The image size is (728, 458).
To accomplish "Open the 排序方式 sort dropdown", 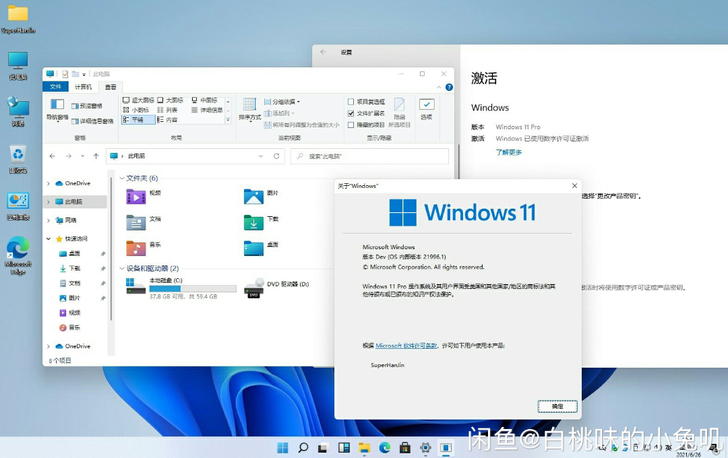I will [x=250, y=110].
